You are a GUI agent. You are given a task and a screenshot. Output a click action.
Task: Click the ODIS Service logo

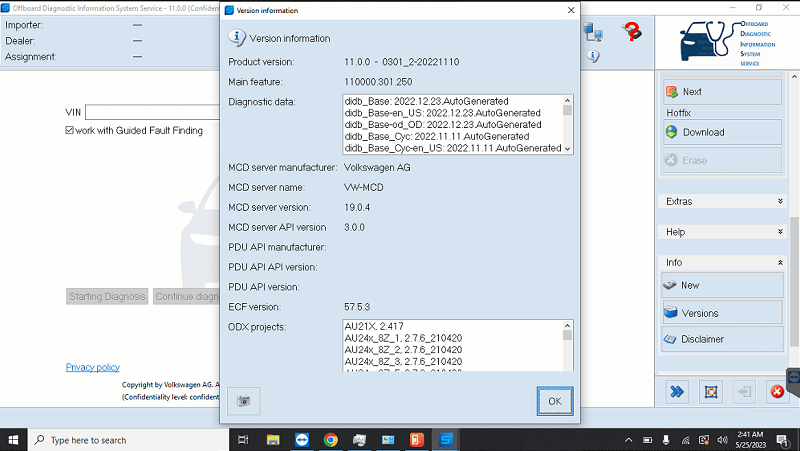pyautogui.click(x=727, y=43)
